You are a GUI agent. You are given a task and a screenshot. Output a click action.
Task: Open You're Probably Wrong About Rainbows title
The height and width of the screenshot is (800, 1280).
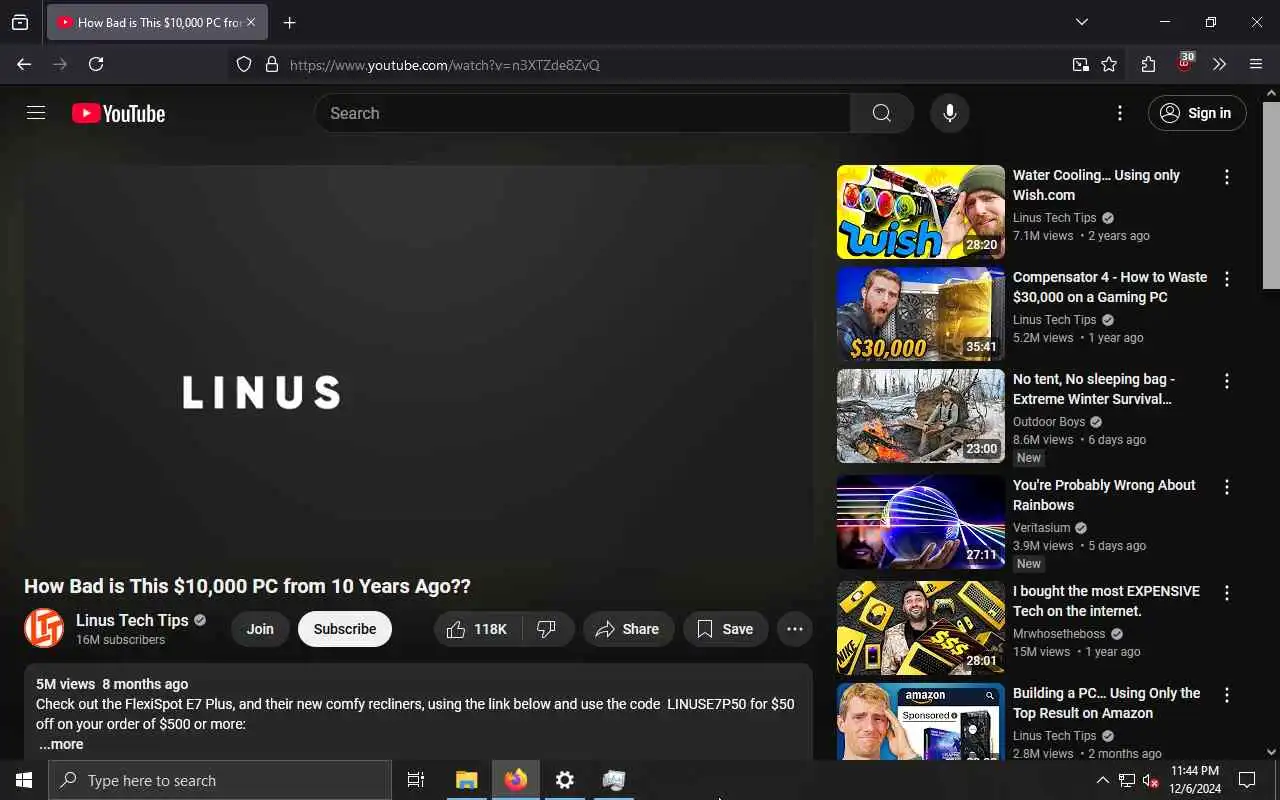tap(1104, 495)
